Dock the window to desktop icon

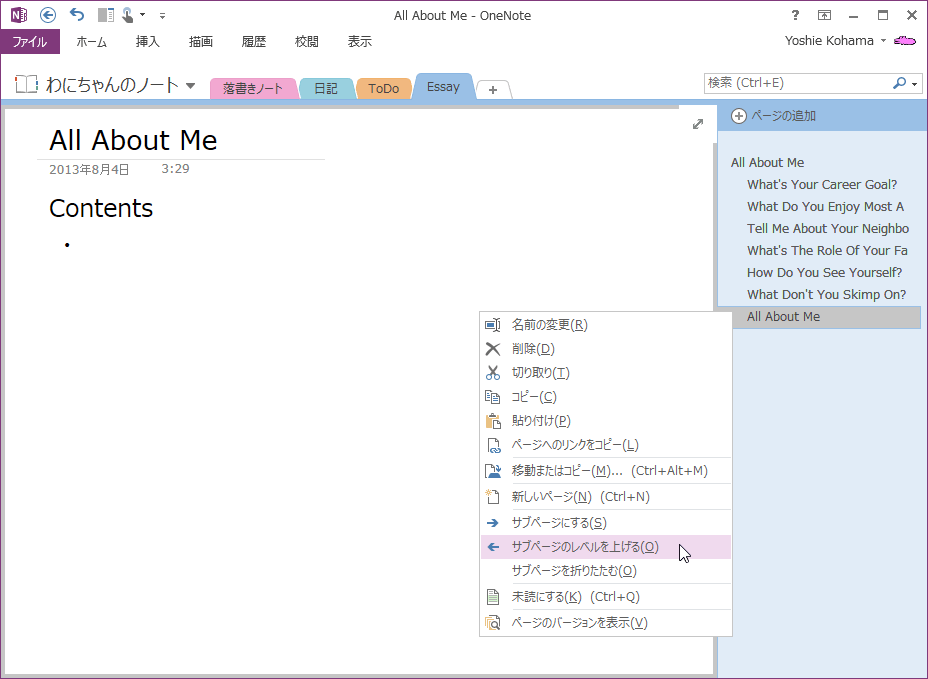point(105,15)
